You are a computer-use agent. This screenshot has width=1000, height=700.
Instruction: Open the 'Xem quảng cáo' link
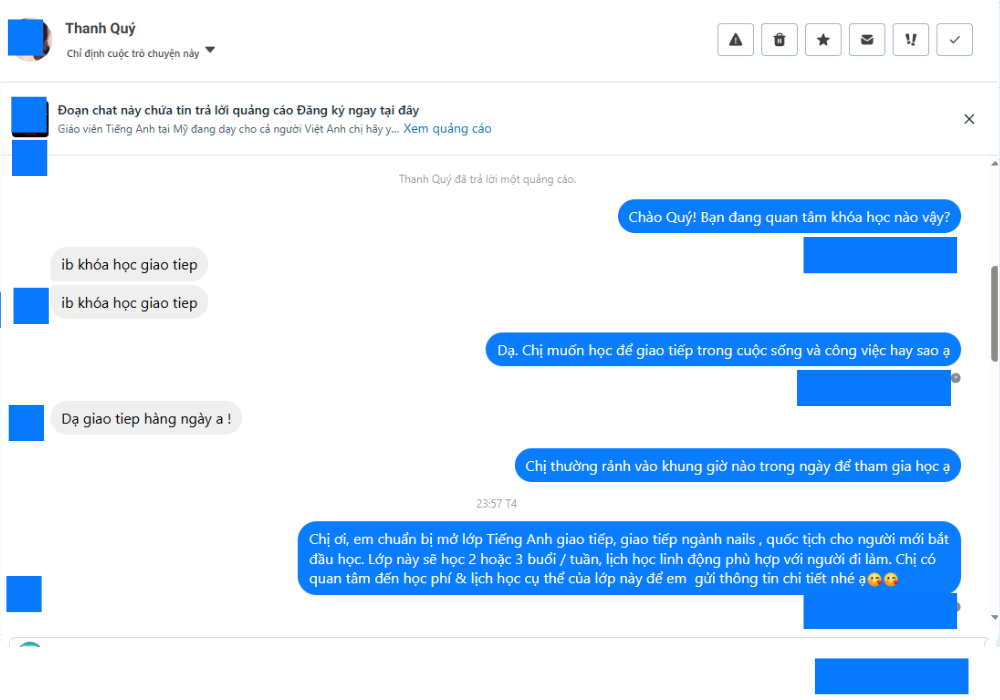[x=447, y=129]
